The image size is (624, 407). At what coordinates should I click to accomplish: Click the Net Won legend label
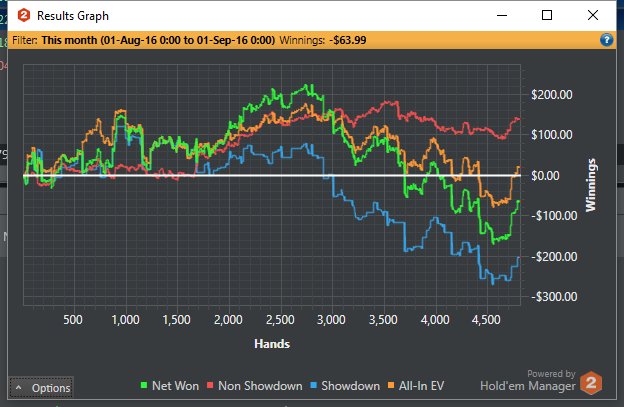tap(176, 386)
